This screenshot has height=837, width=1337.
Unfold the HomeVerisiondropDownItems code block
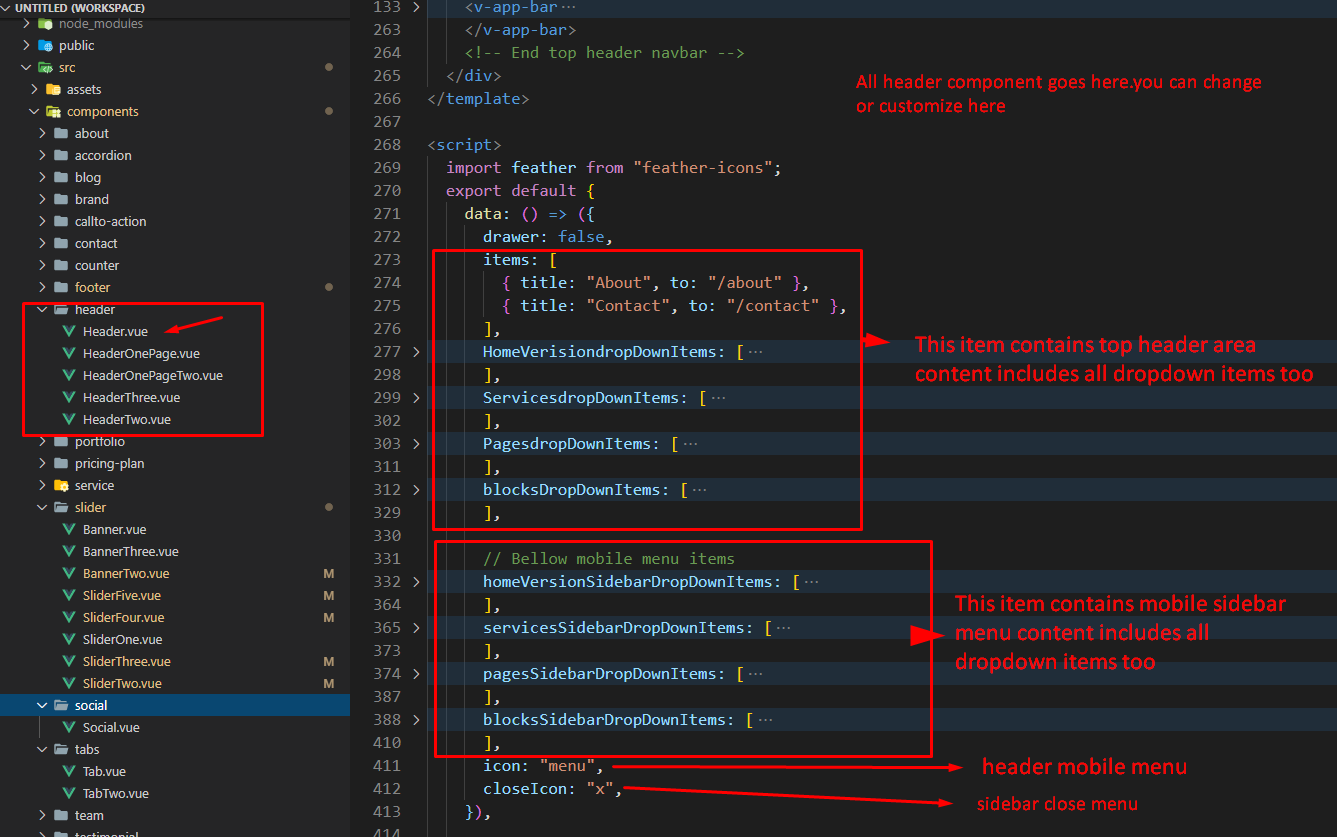tap(417, 352)
